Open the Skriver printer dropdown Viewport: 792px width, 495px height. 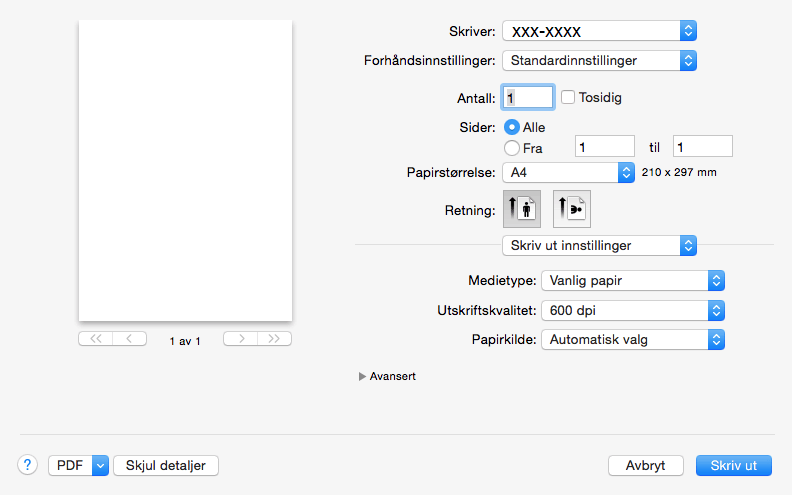599,31
